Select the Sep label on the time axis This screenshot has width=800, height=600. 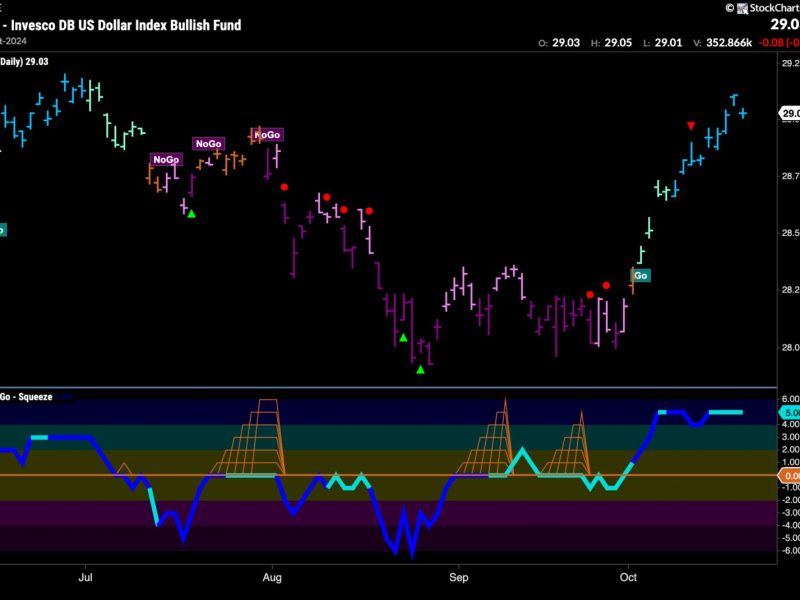459,578
